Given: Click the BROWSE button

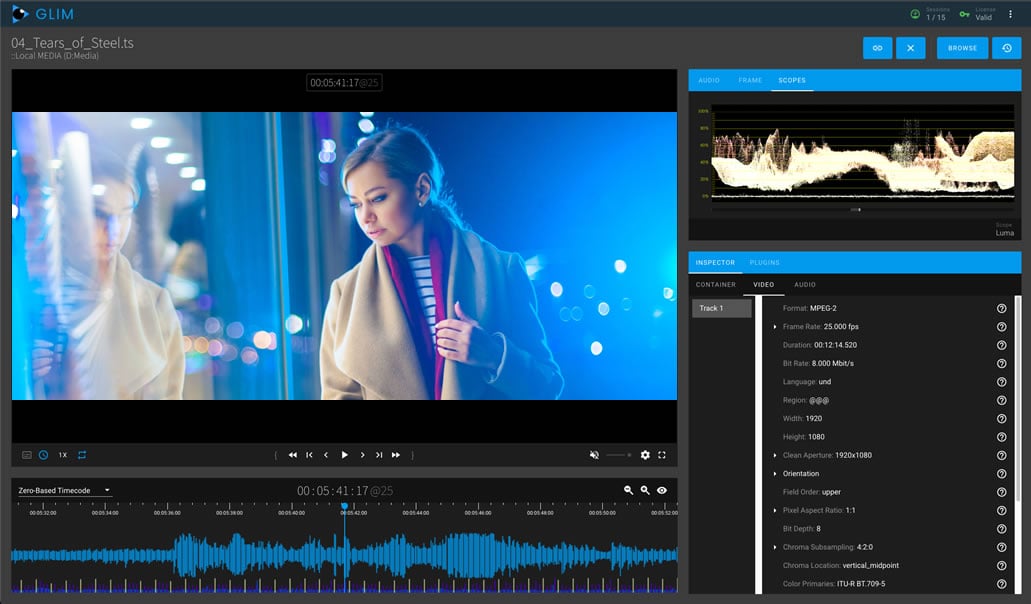Looking at the screenshot, I should pyautogui.click(x=962, y=48).
